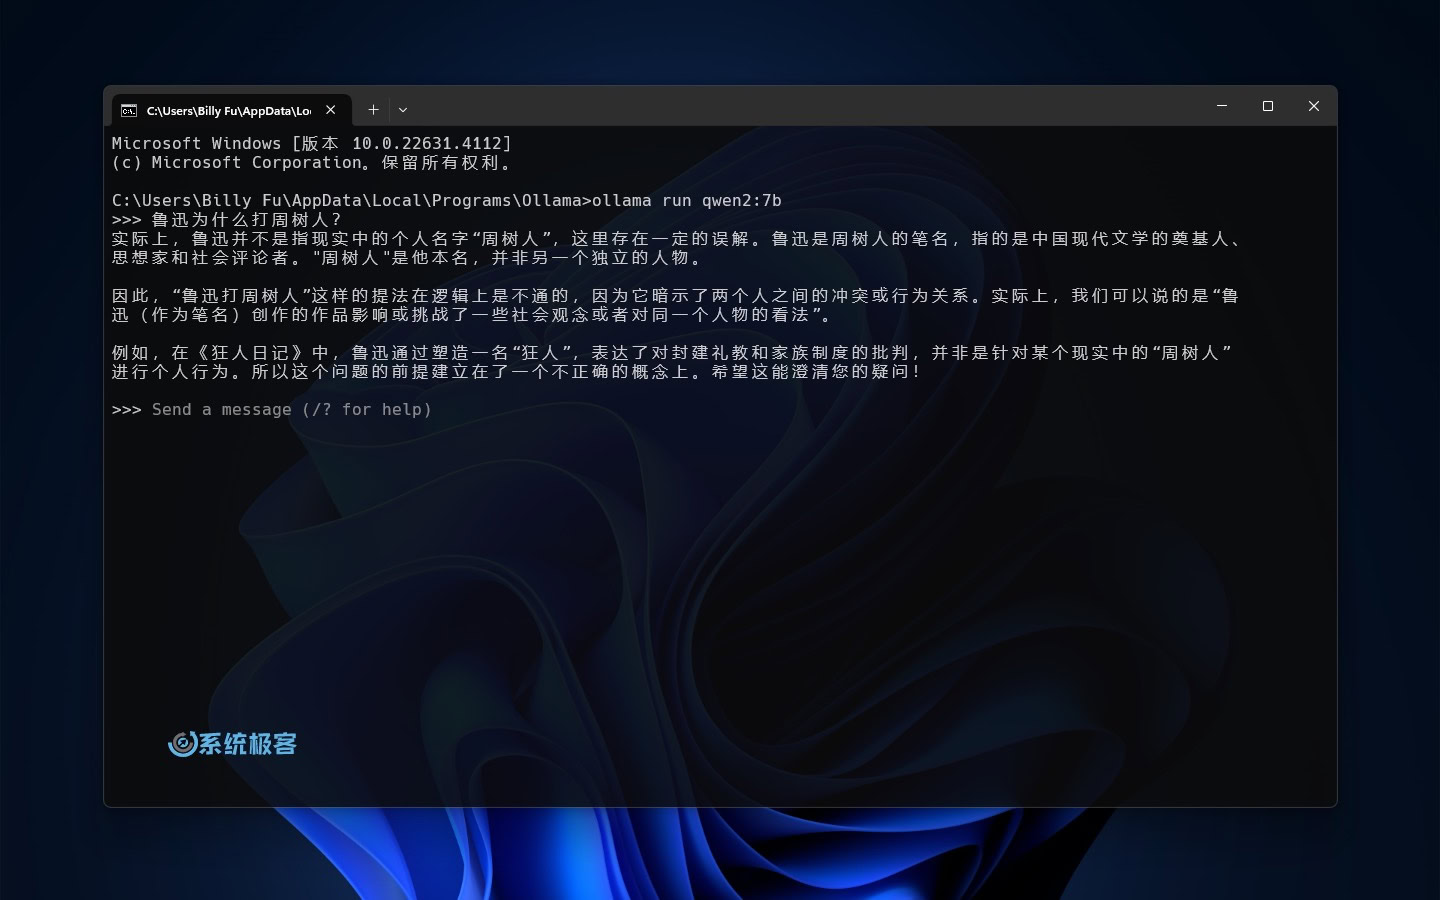The image size is (1440, 900).
Task: Close the terminal window
Action: 1314,106
